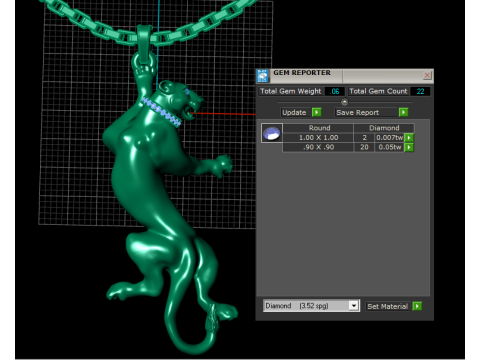Image resolution: width=480 pixels, height=360 pixels.
Task: Click the Set Material button
Action: [x=388, y=306]
